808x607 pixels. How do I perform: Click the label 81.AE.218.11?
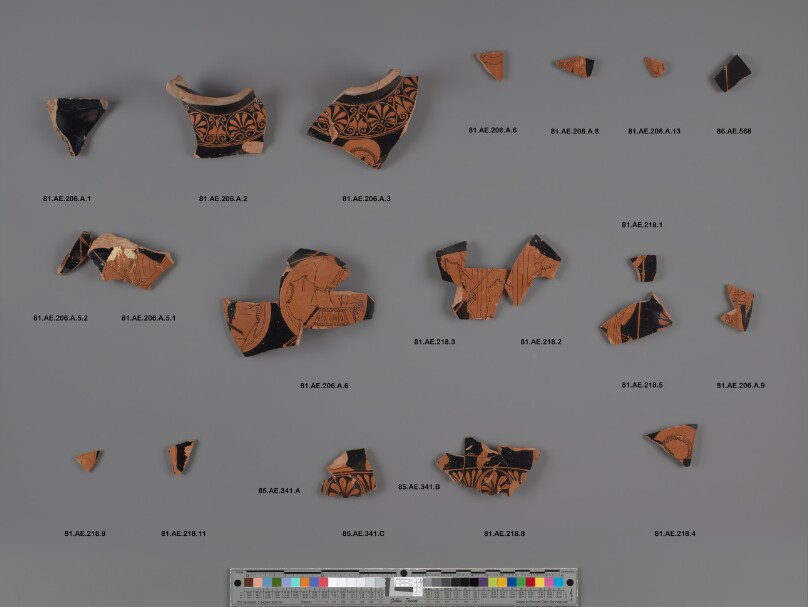pos(183,533)
